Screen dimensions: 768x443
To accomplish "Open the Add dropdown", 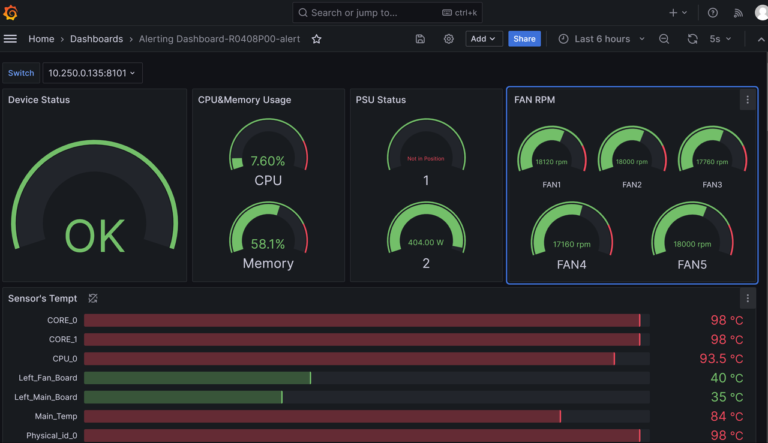I will click(483, 39).
